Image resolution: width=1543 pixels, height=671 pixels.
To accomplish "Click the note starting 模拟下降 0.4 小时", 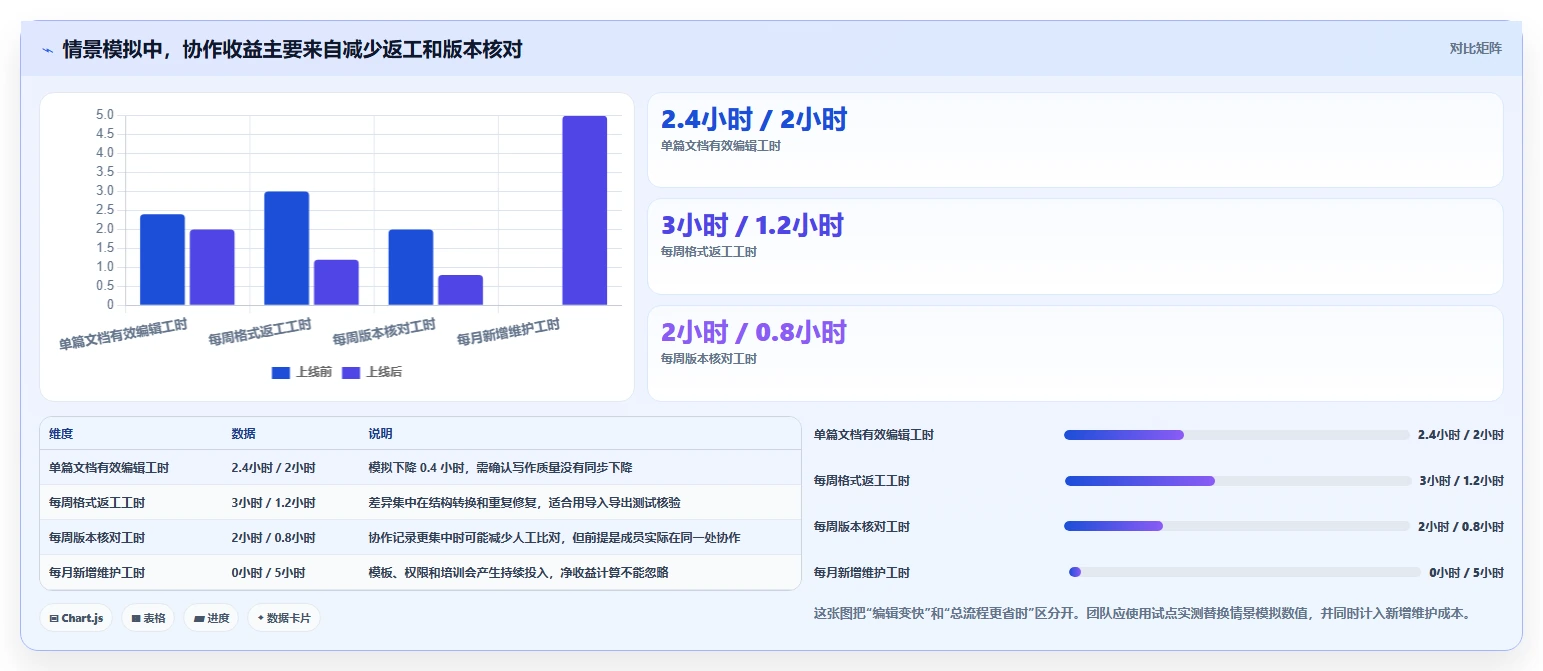I will pyautogui.click(x=500, y=467).
